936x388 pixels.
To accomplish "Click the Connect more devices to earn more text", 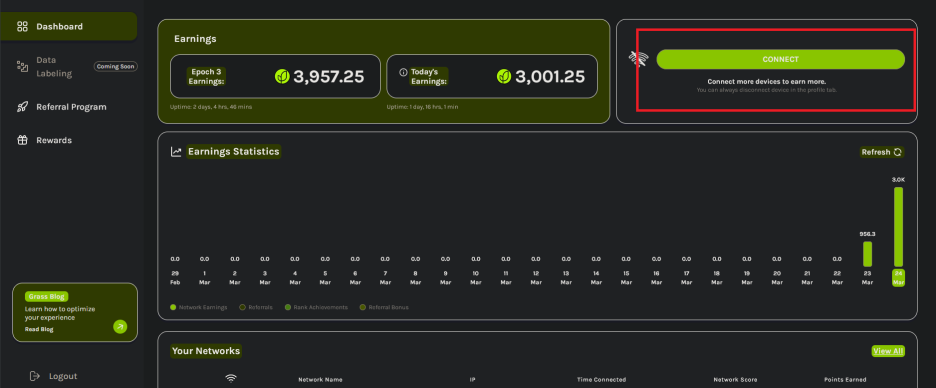I will tap(766, 81).
